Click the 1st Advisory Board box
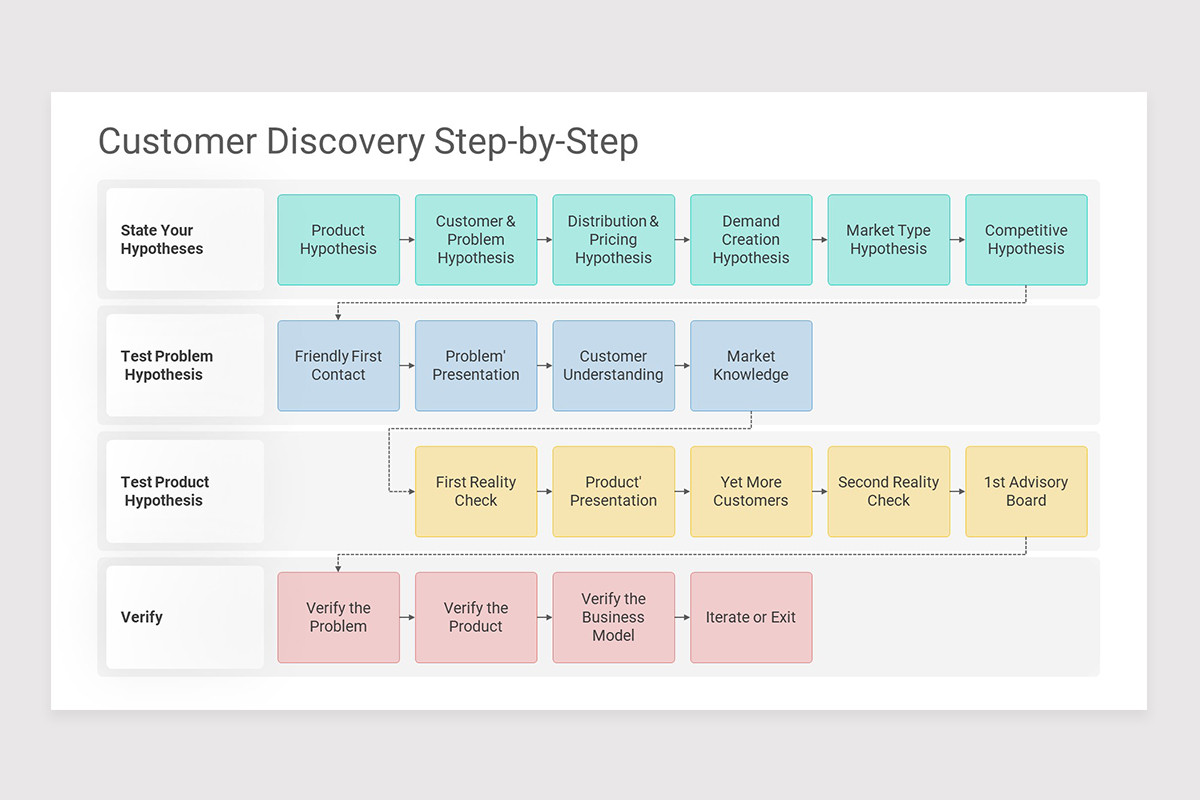The image size is (1200, 800). pos(1026,491)
